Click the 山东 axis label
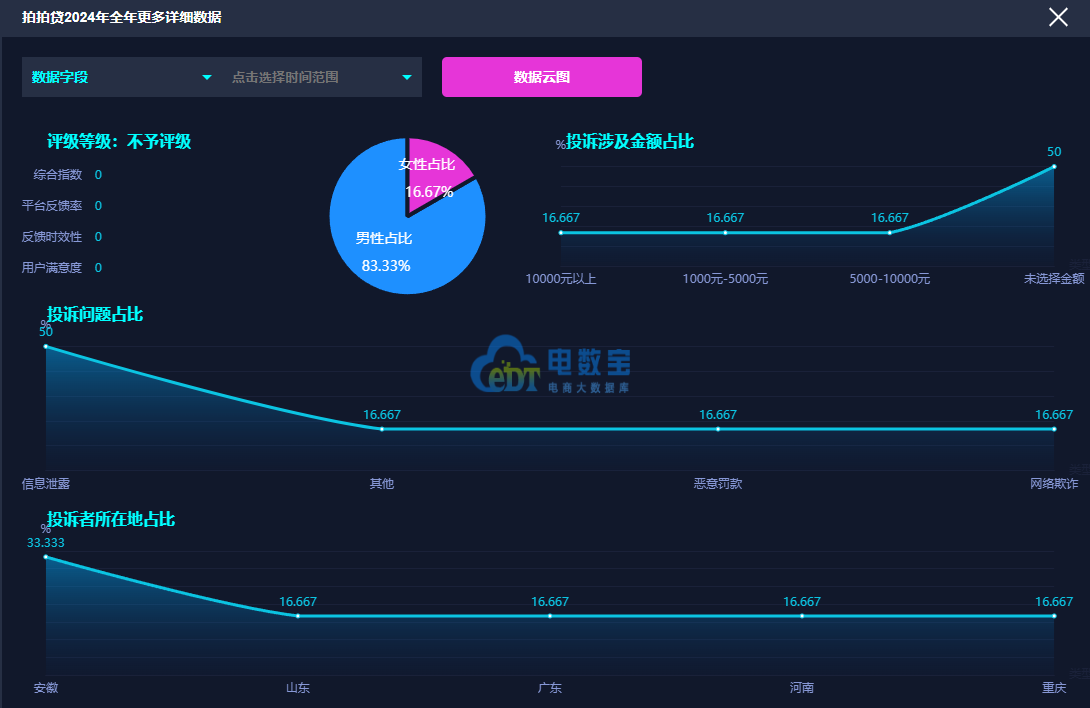1090x708 pixels. pyautogui.click(x=298, y=688)
